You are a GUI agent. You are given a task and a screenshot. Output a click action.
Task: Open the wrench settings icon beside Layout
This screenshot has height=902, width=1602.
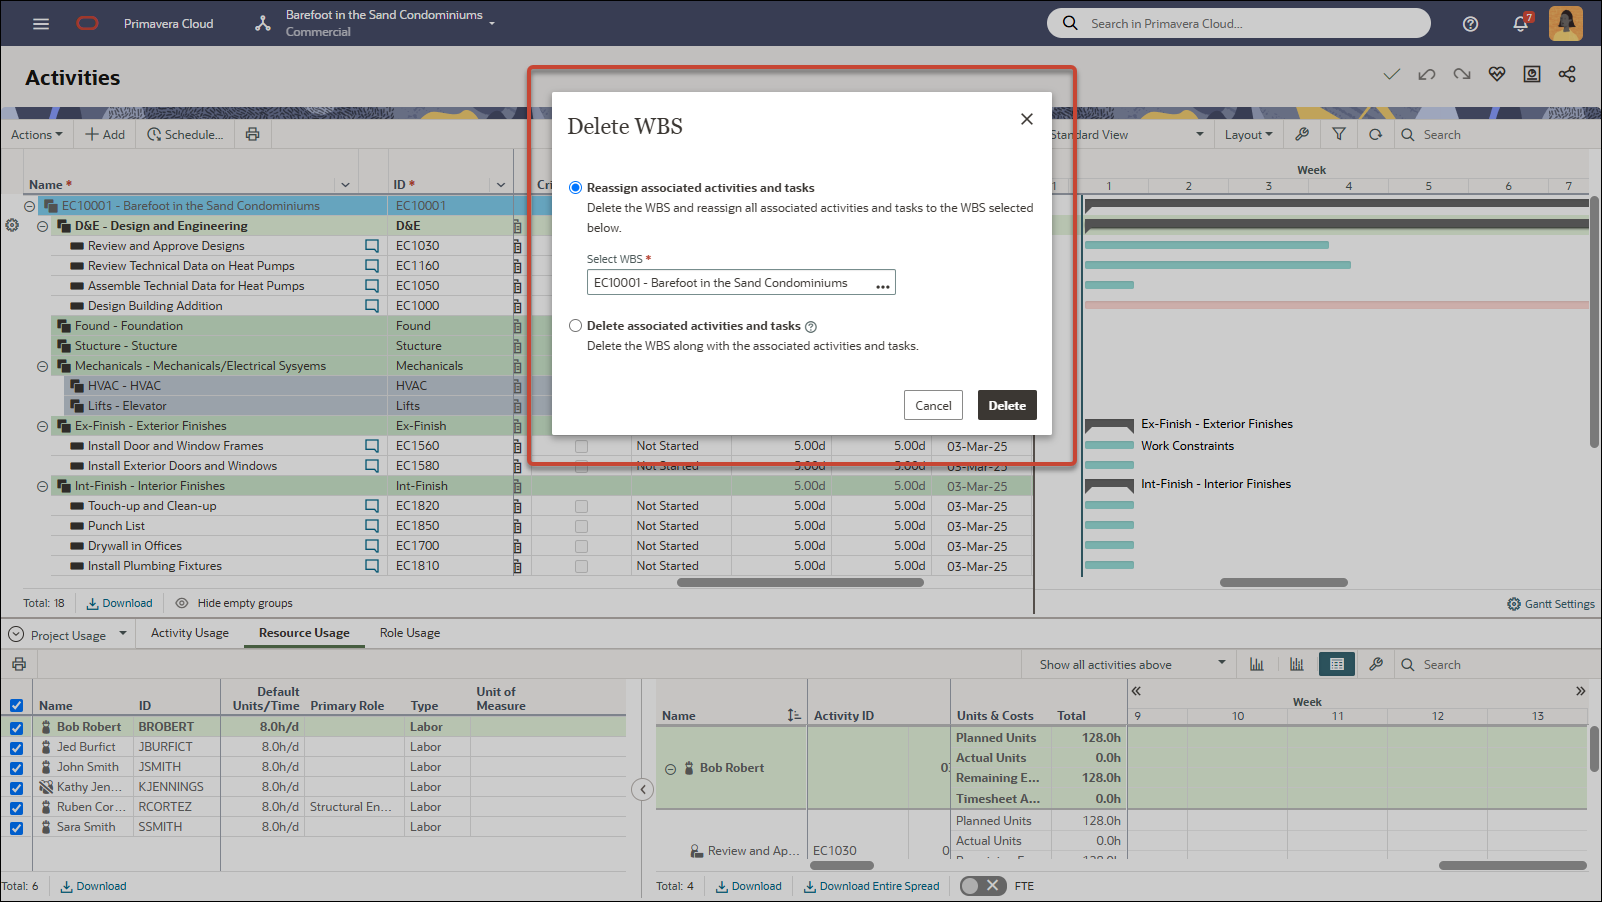[x=1302, y=134]
